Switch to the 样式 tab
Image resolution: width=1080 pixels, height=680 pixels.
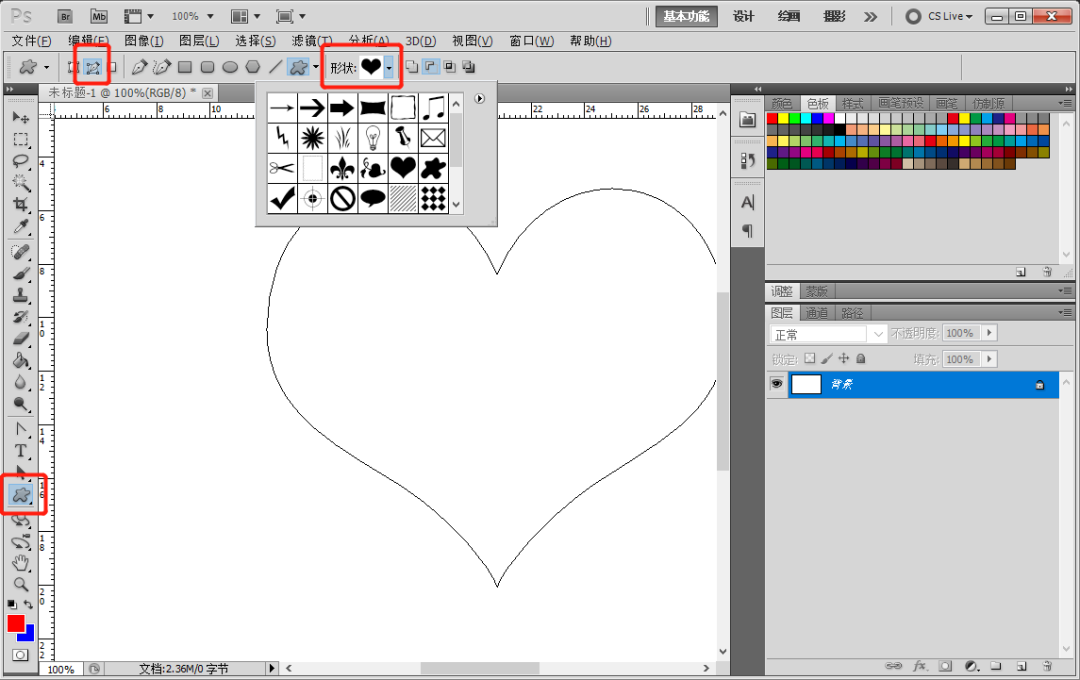tap(853, 103)
